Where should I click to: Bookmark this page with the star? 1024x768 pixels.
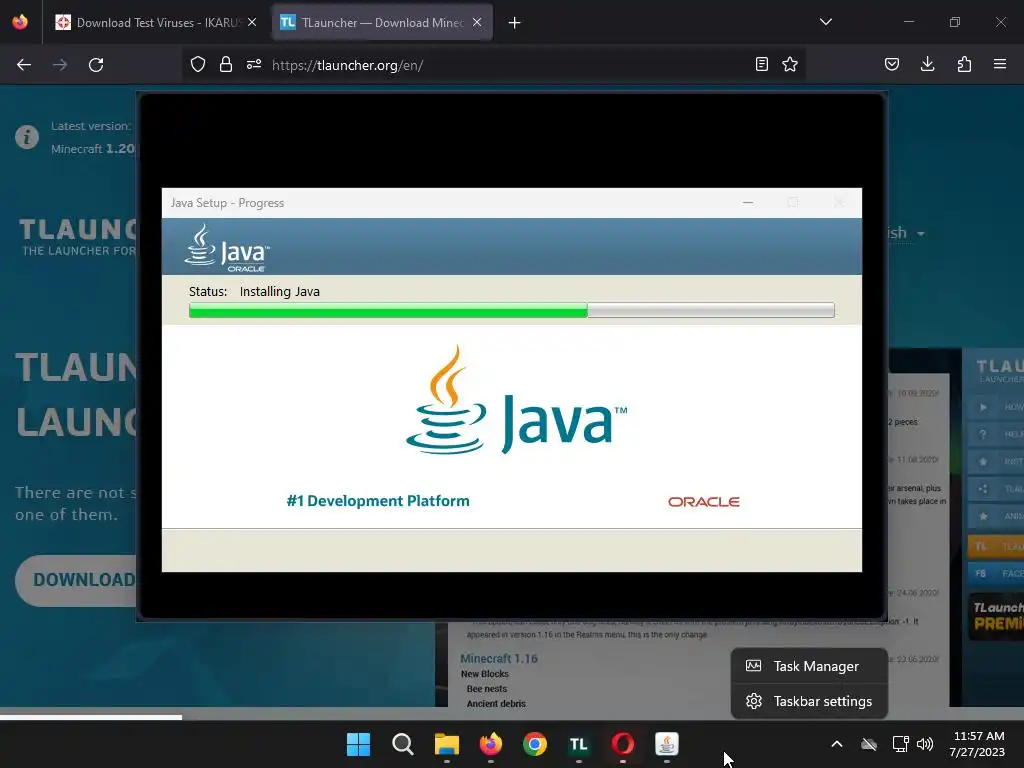[790, 64]
